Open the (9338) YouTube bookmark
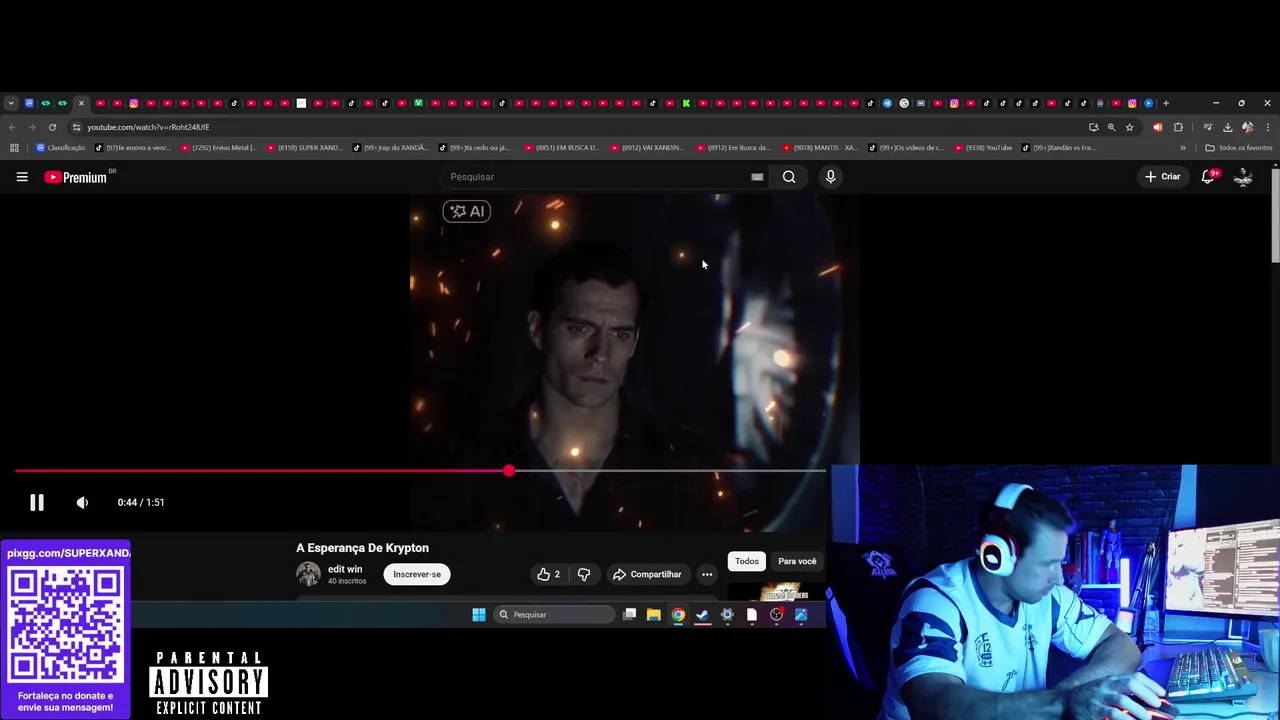 pyautogui.click(x=983, y=148)
